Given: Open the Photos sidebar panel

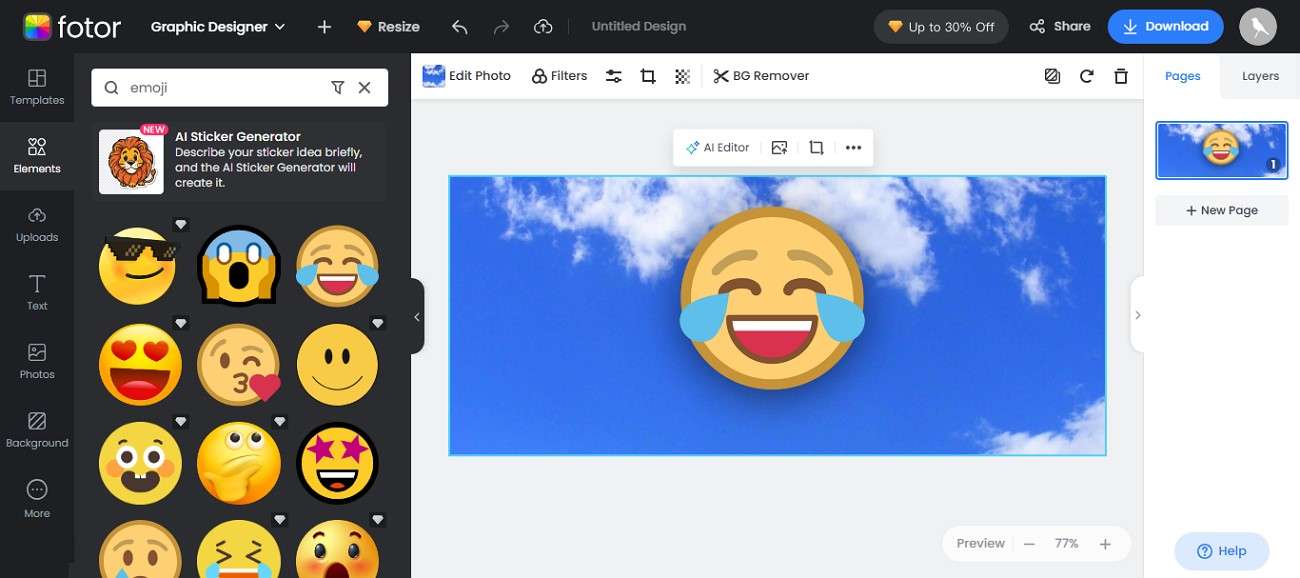Looking at the screenshot, I should (37, 361).
